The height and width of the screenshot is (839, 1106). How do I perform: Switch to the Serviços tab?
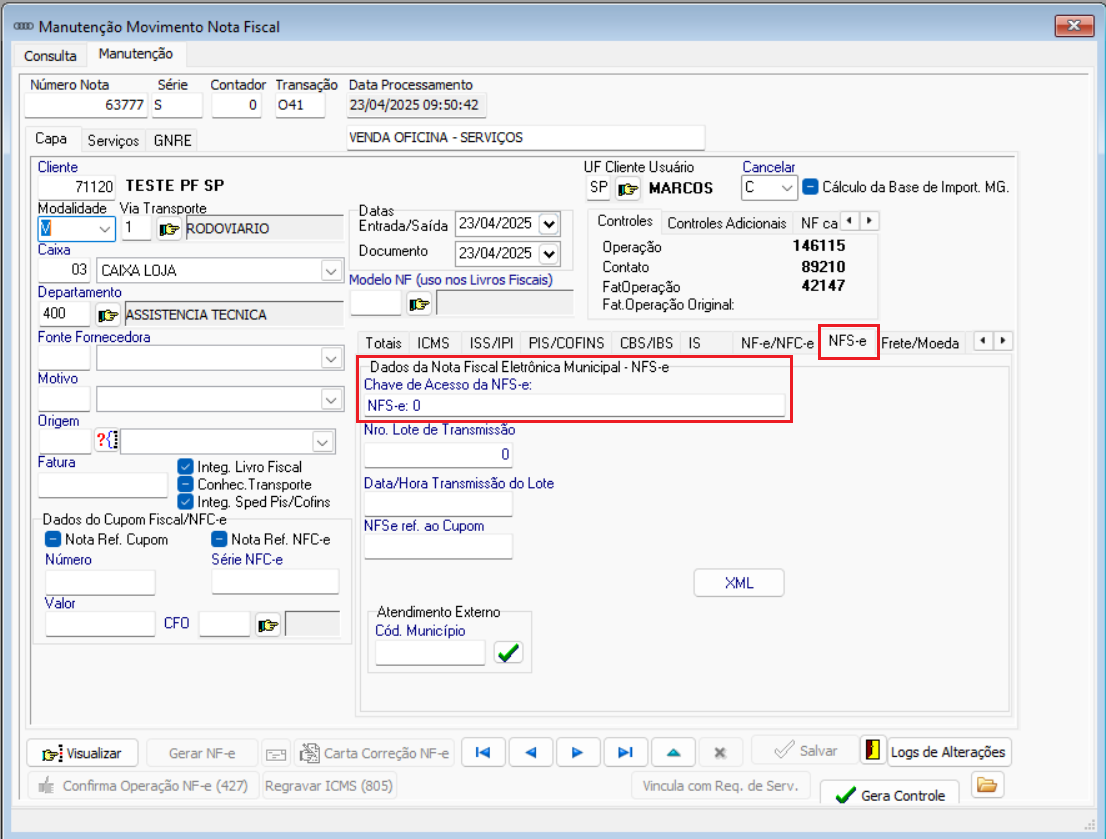point(113,140)
